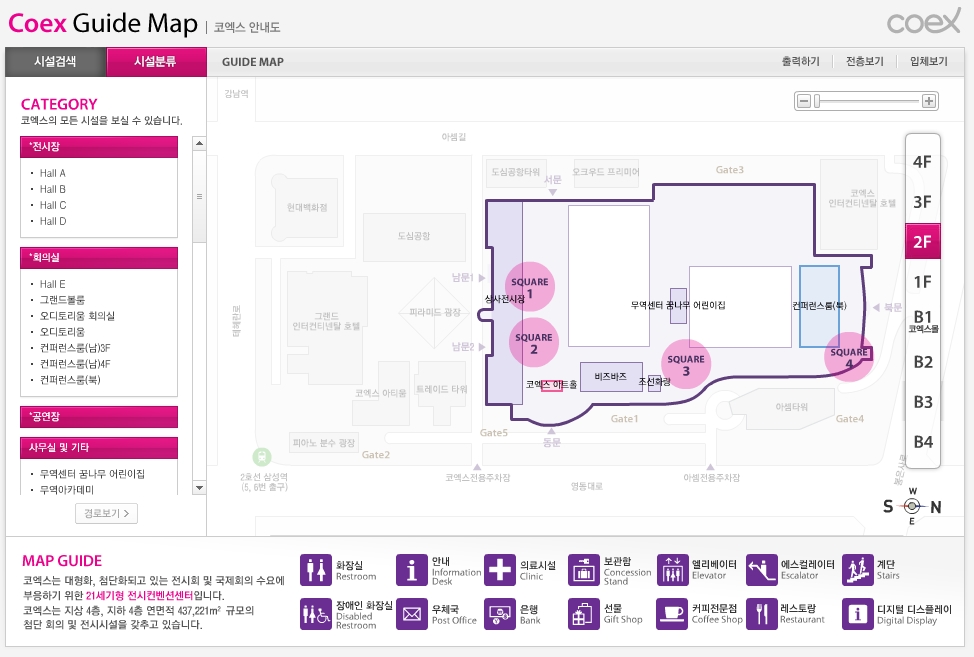The image size is (974, 657).
Task: Select 컨퍼런스룸(남)4F in the list
Action: click(x=75, y=364)
